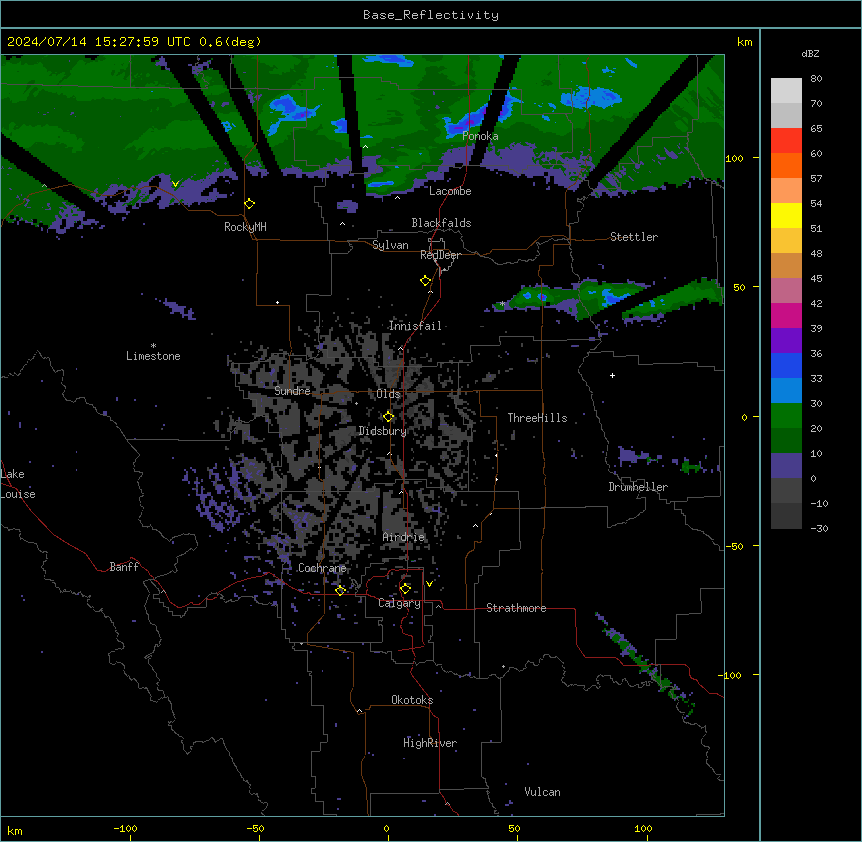Screen dimensions: 862x842
Task: Click the Base_Reflectivity title
Action: click(x=431, y=15)
